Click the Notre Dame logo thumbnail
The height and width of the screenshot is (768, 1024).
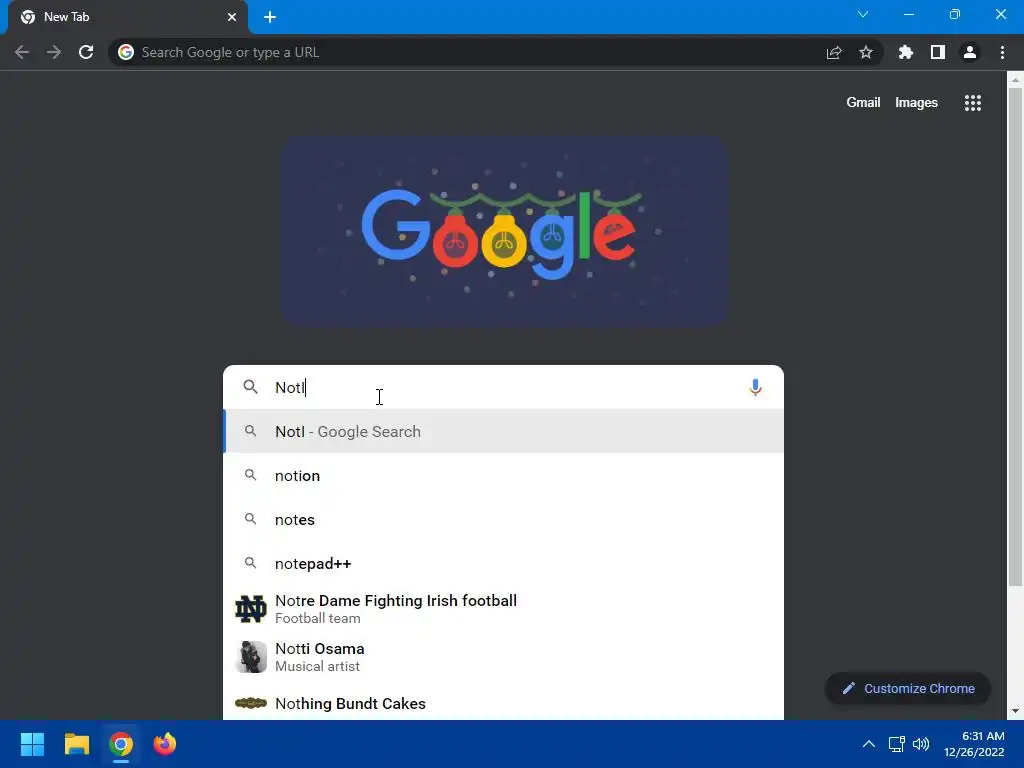click(x=251, y=609)
